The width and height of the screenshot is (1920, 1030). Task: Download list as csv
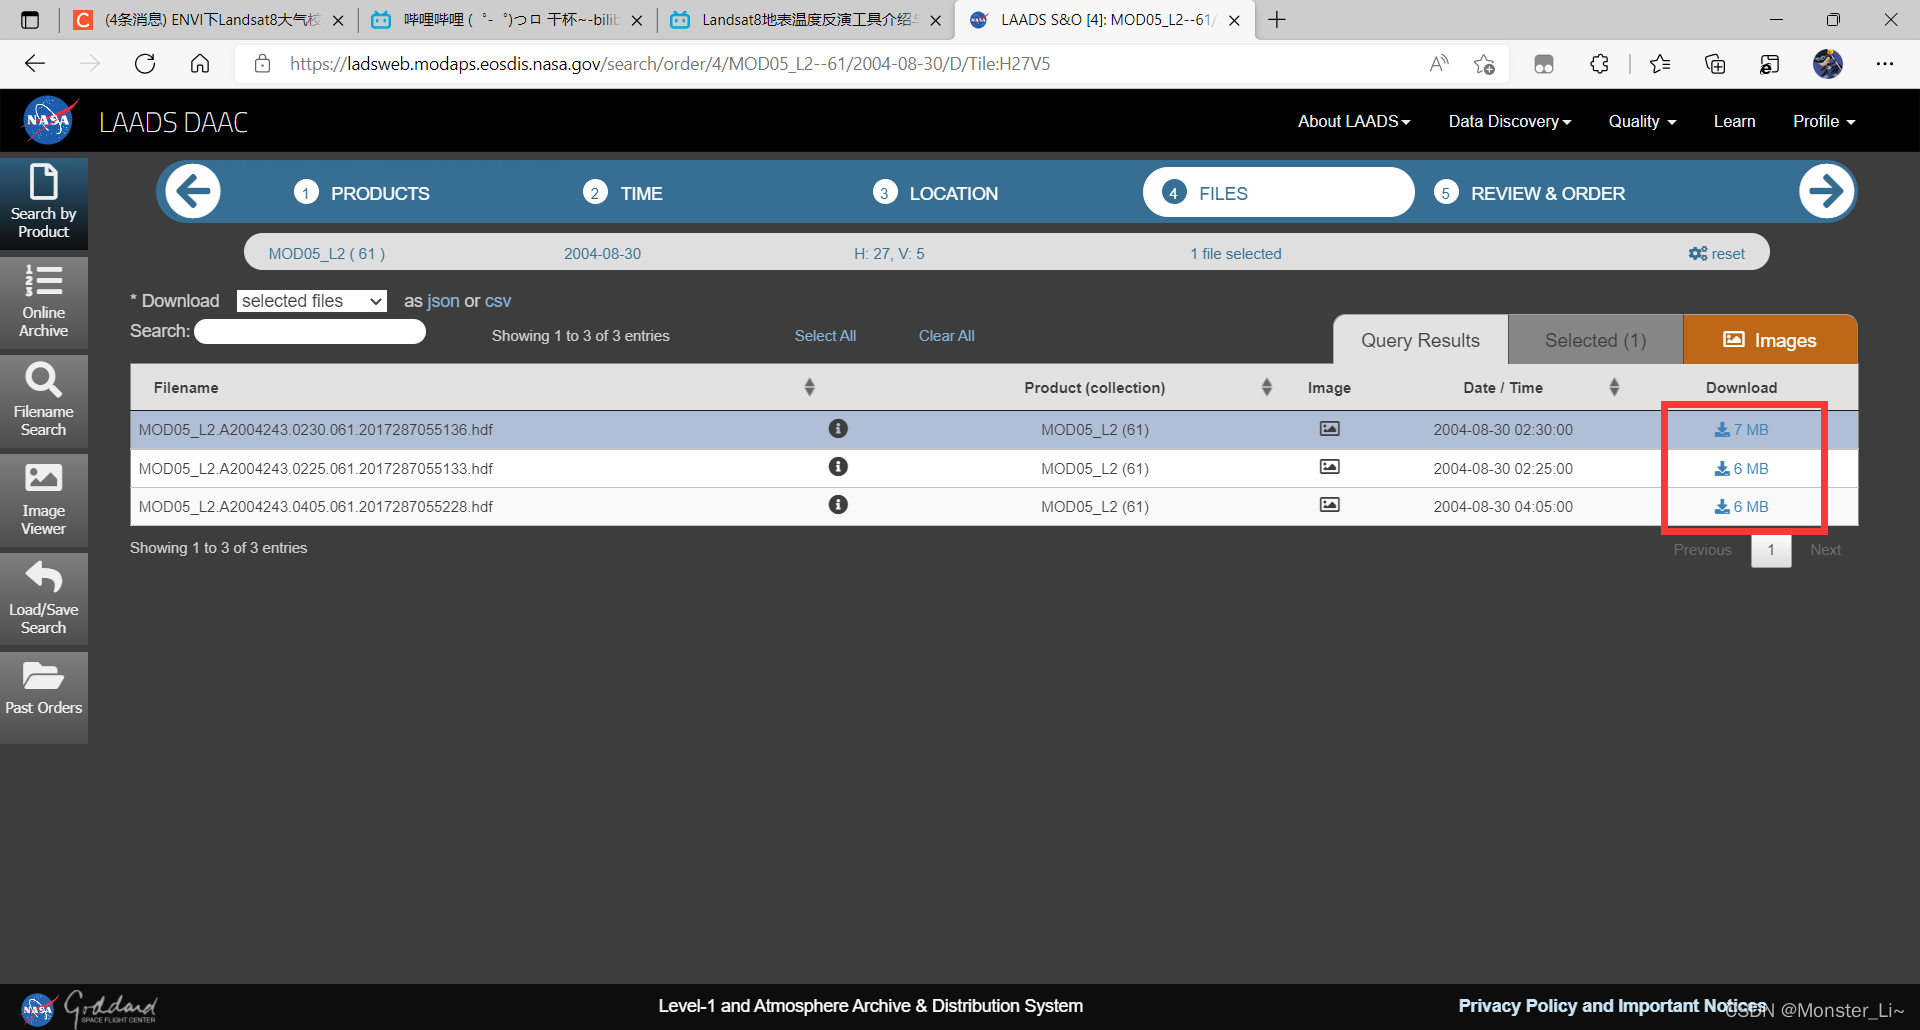pos(498,301)
